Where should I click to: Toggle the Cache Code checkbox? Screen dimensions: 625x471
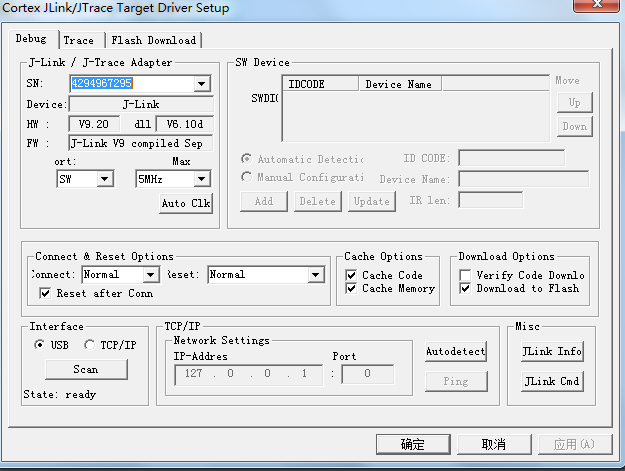pyautogui.click(x=351, y=275)
